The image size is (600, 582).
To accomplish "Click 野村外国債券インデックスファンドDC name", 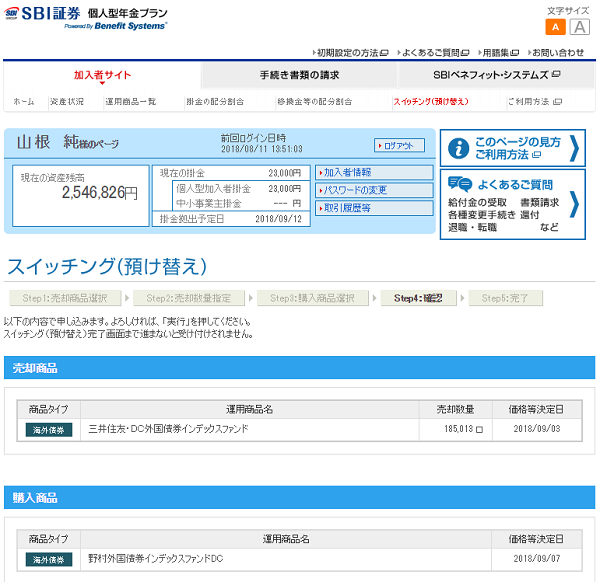I will (155, 559).
